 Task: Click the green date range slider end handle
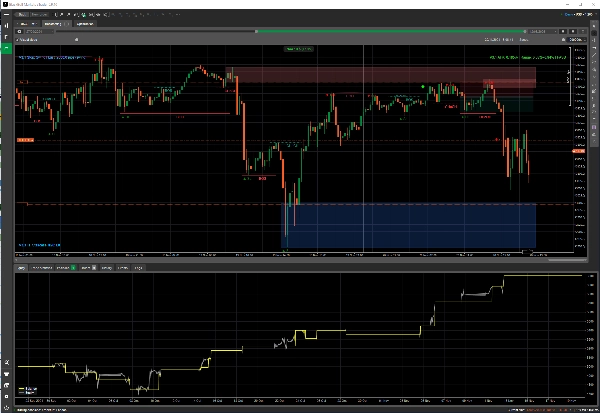click(x=524, y=31)
